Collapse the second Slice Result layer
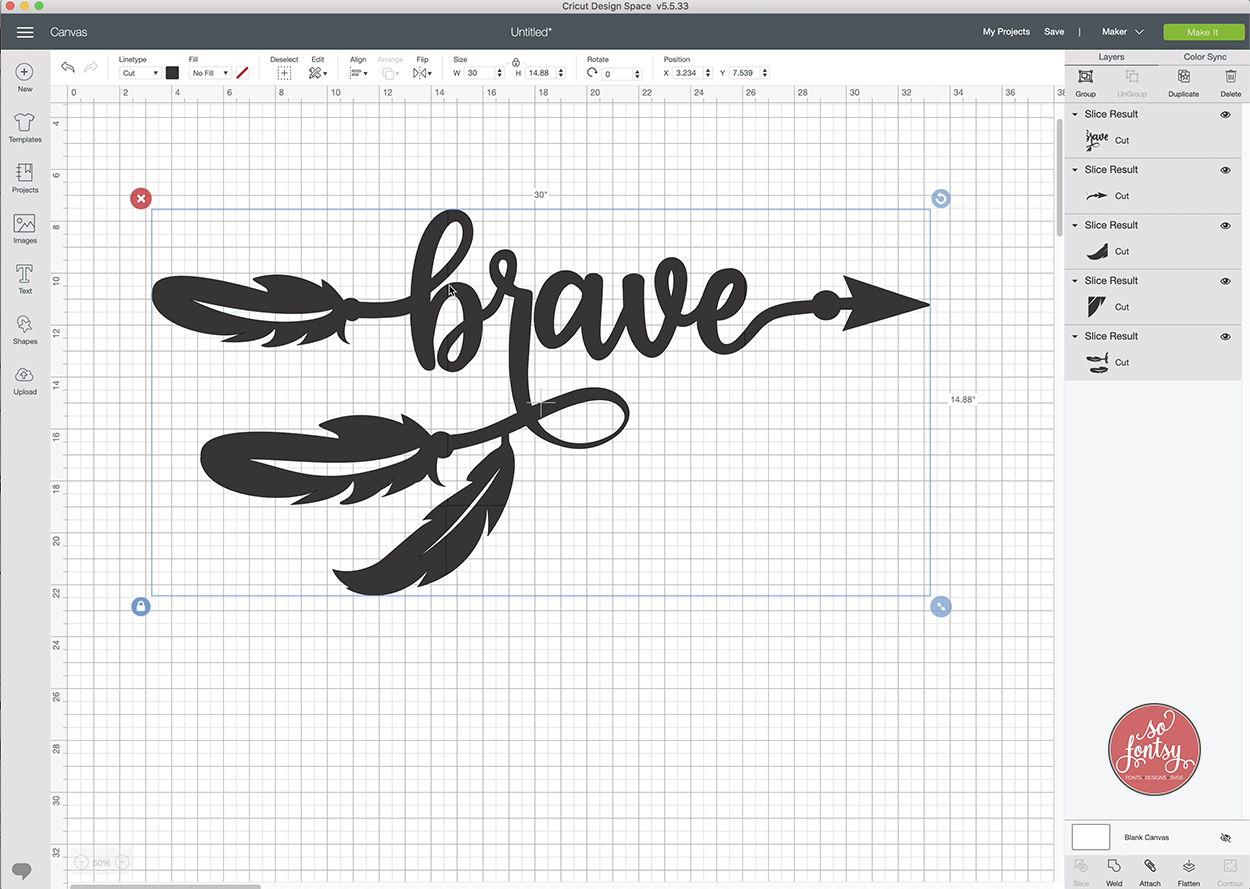 [x=1075, y=170]
